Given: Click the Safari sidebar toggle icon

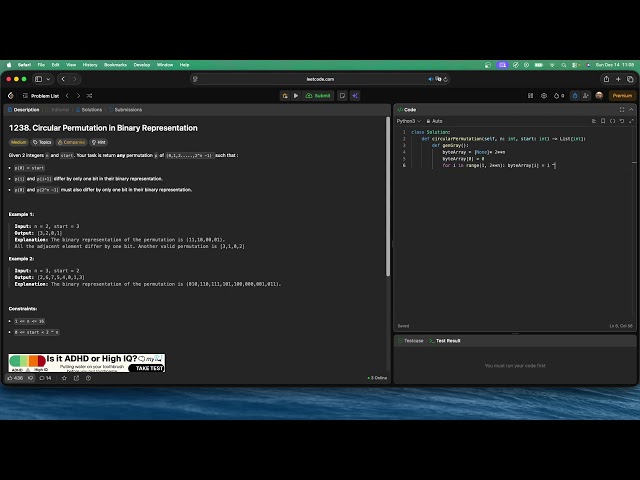Looking at the screenshot, I should pyautogui.click(x=38, y=79).
